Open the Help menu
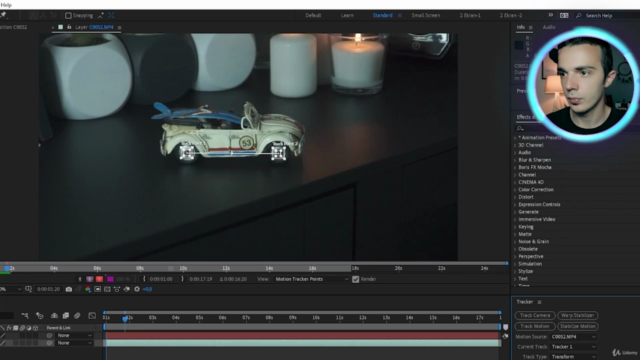This screenshot has height=360, width=640. (x=6, y=5)
